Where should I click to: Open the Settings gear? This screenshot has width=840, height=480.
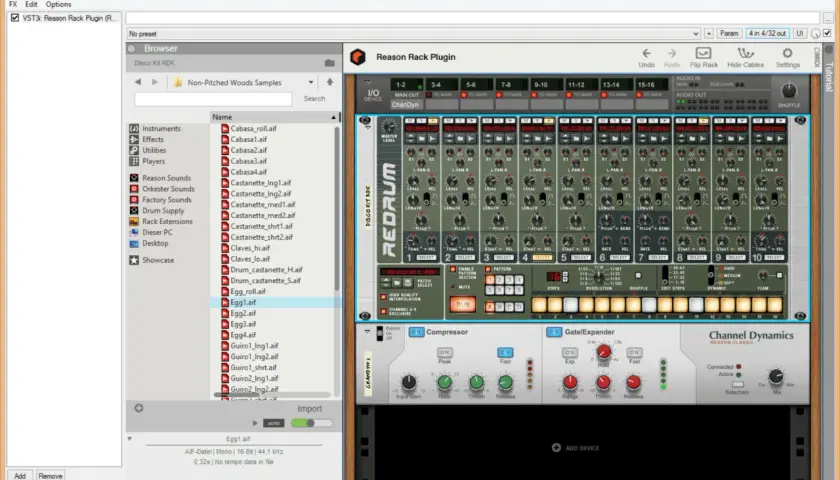[x=788, y=53]
